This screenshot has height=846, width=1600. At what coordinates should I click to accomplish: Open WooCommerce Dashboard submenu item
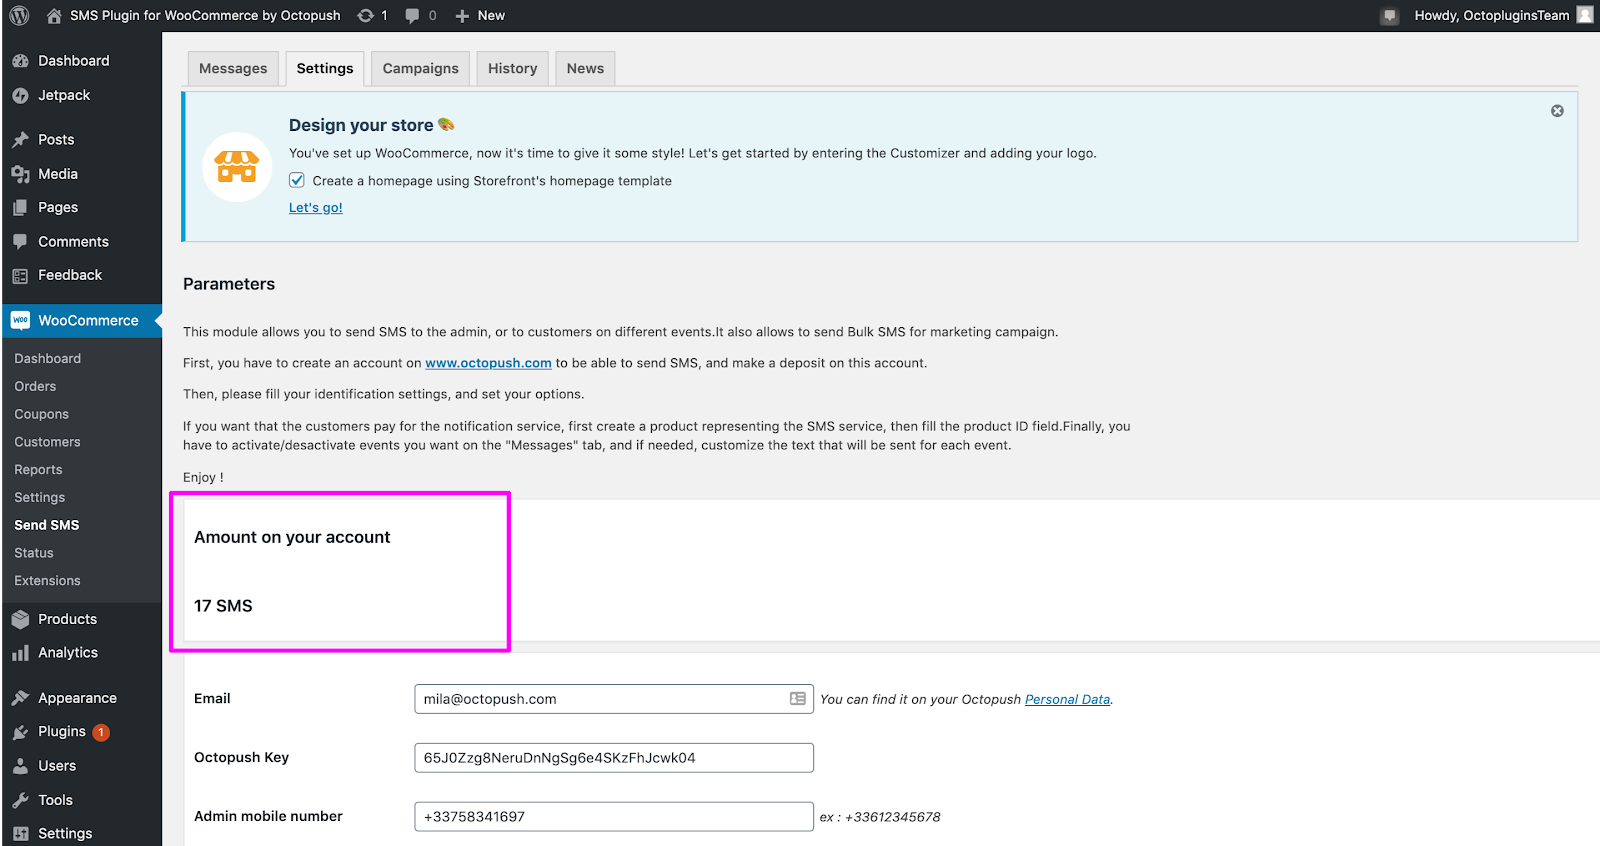tap(48, 359)
